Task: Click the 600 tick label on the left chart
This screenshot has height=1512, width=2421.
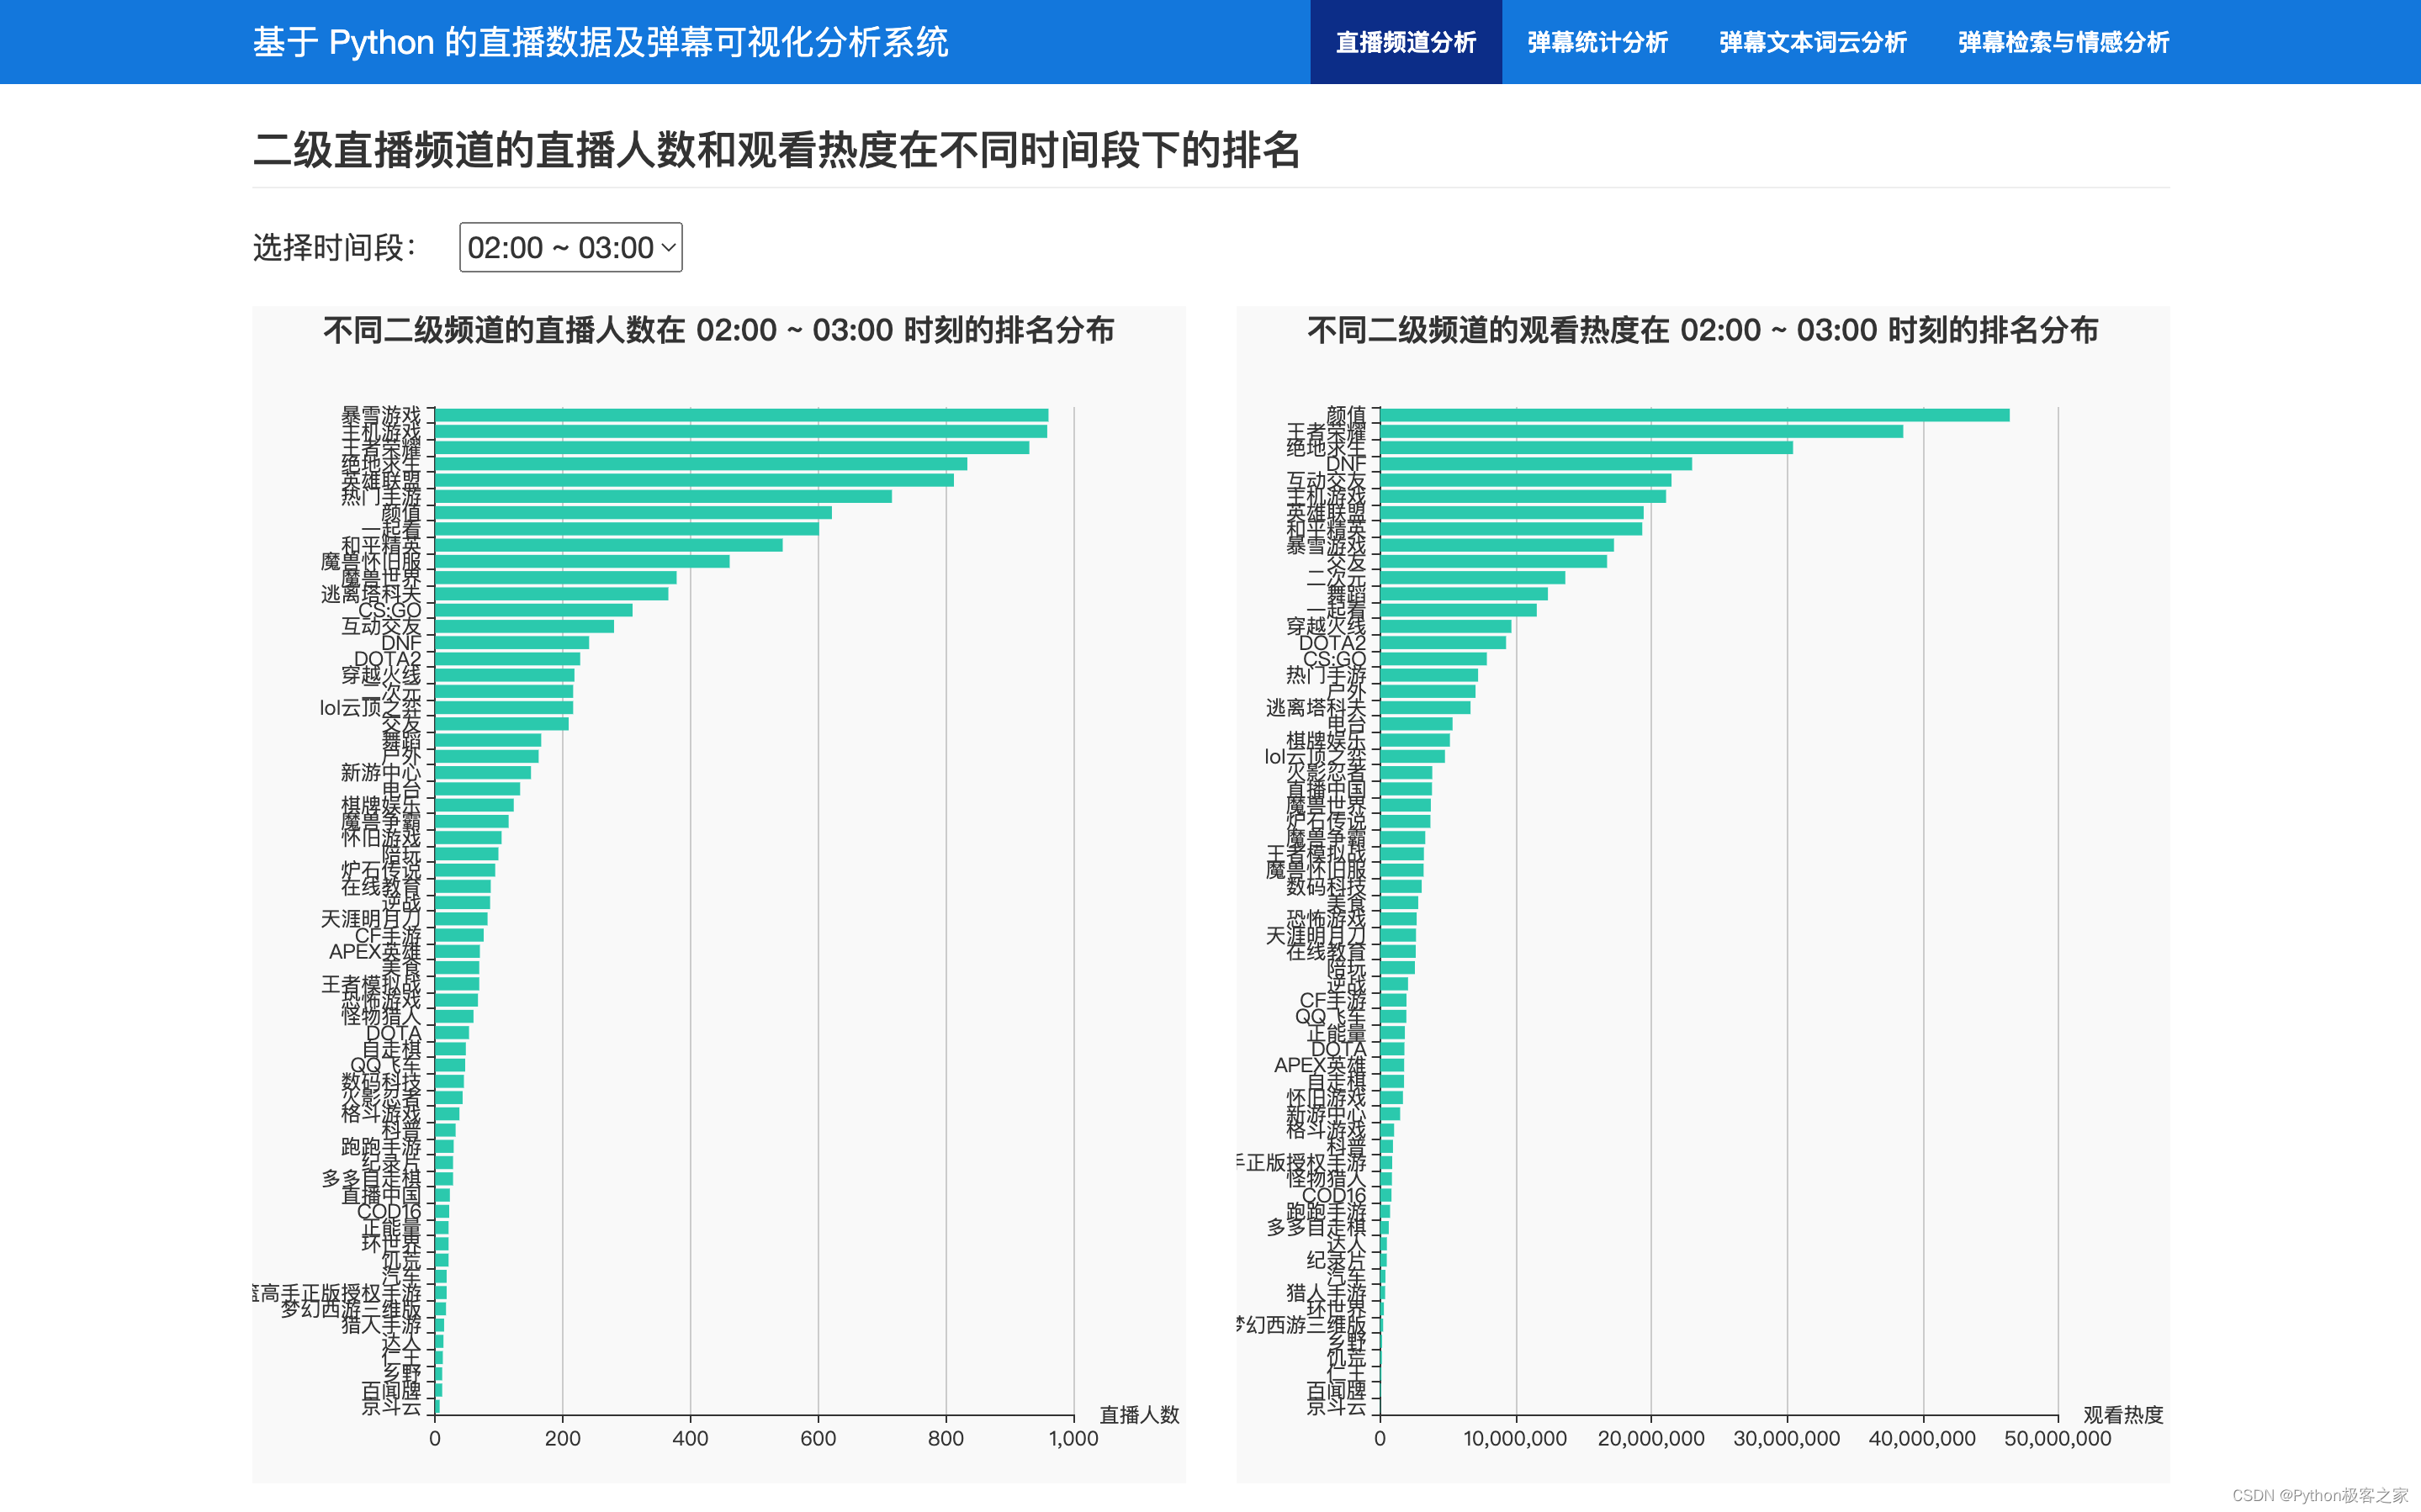Action: tap(818, 1438)
